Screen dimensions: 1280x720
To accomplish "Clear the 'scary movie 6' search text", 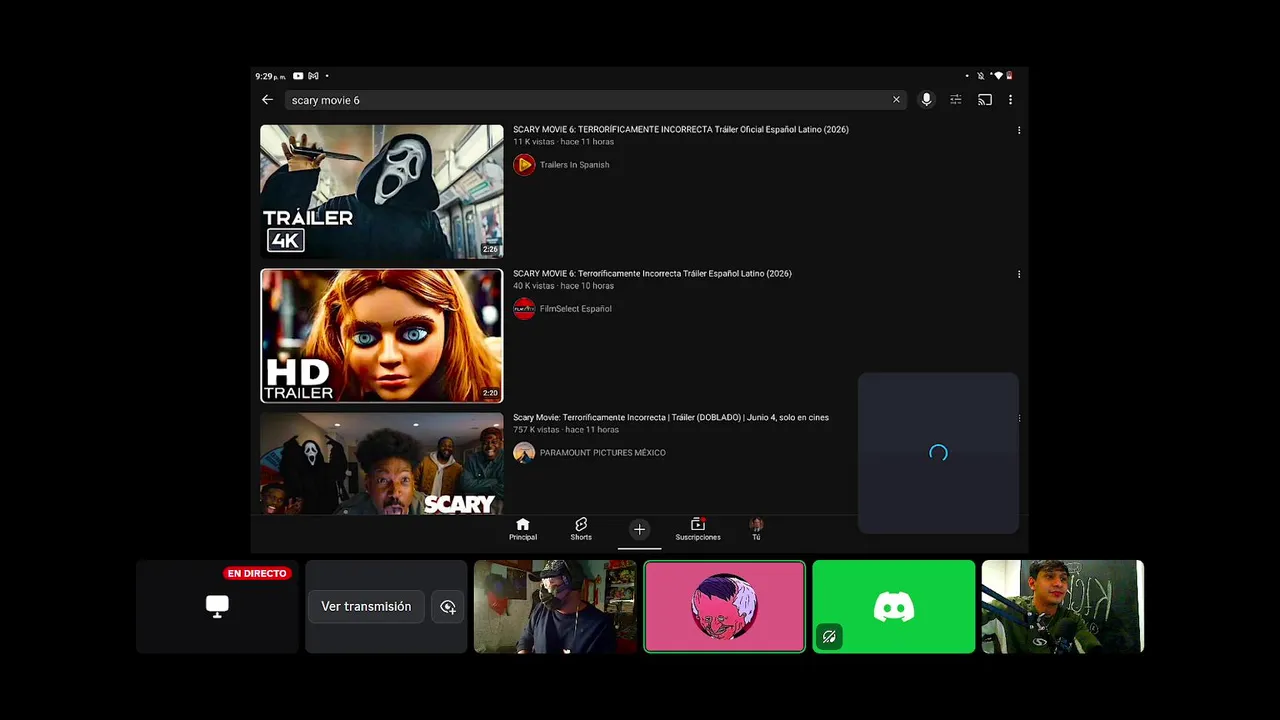I will click(896, 100).
